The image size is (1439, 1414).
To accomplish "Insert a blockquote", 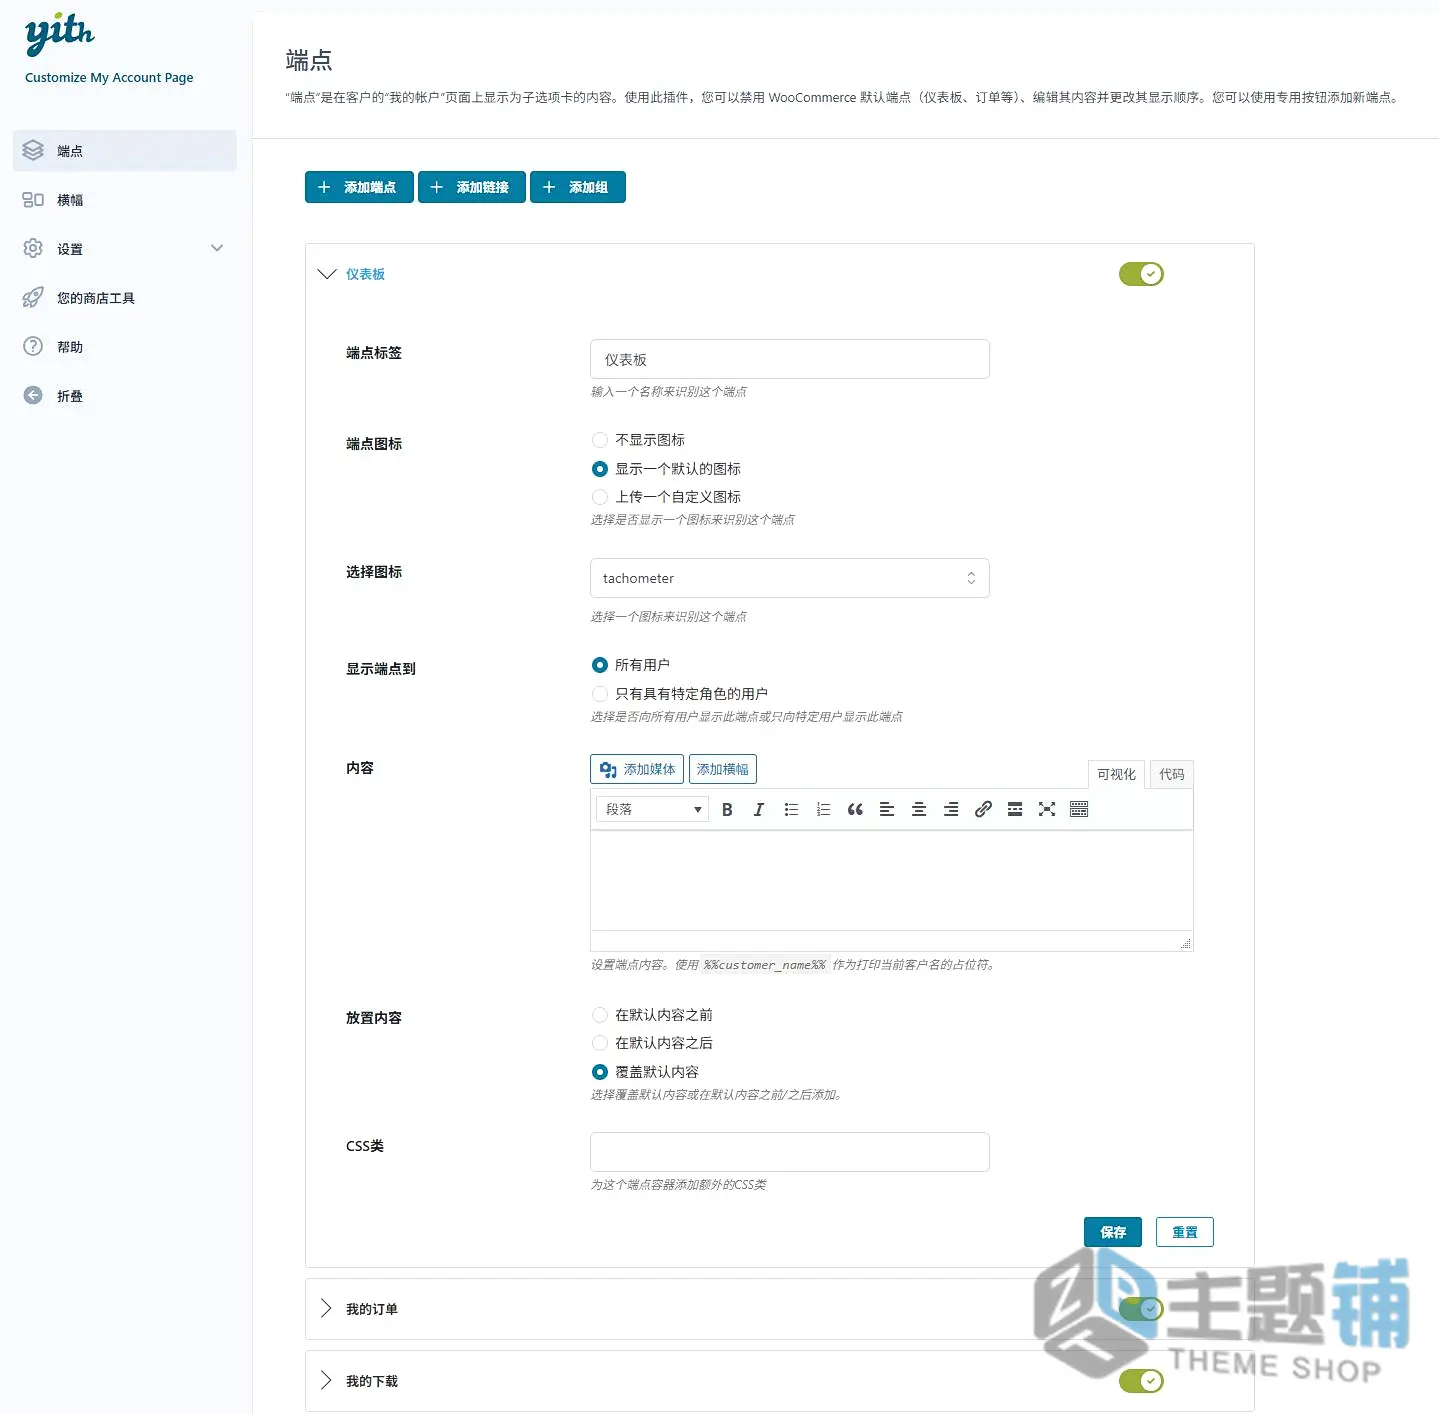I will [x=855, y=809].
